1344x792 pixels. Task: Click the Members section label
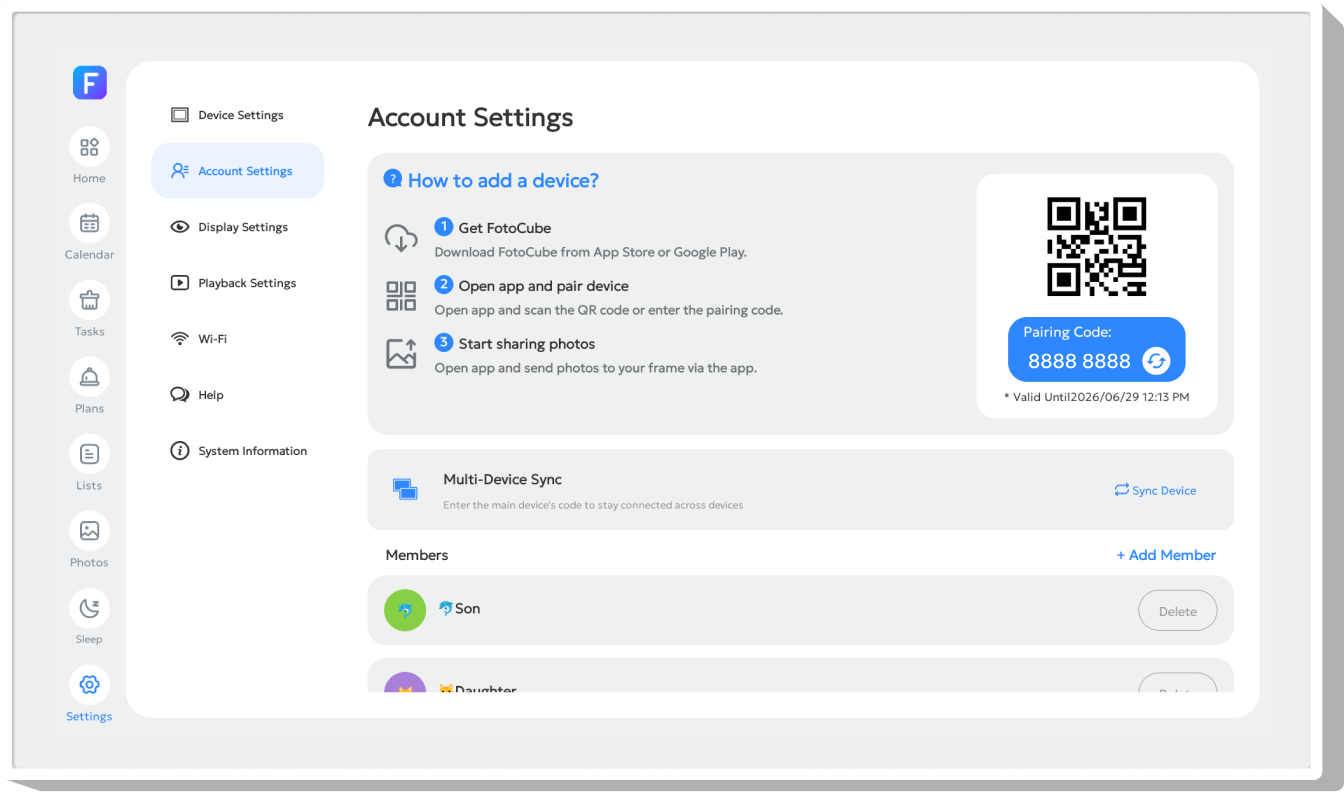417,555
